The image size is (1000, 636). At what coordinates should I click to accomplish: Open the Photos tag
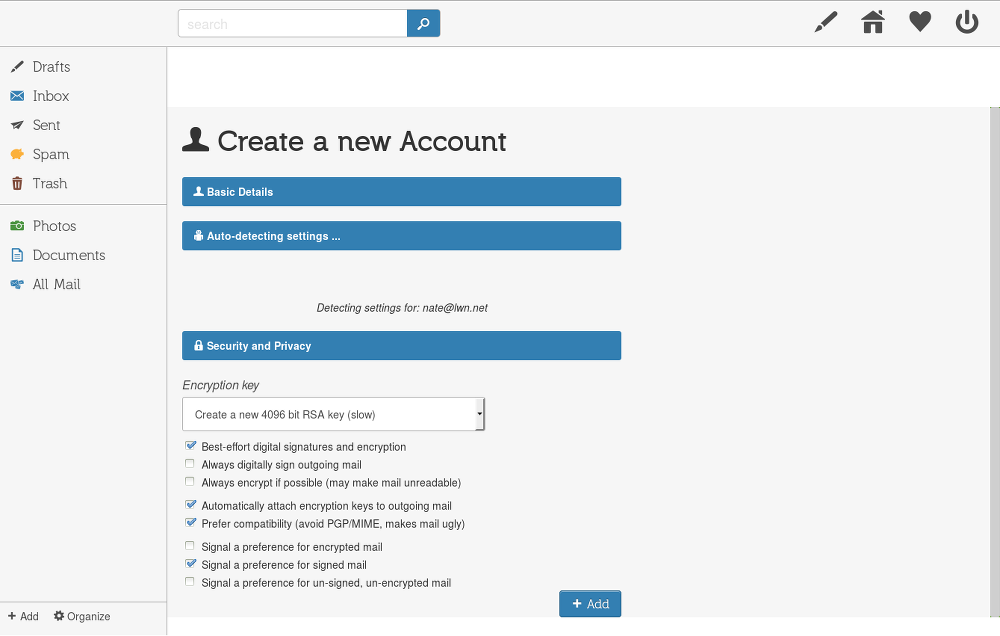(x=54, y=226)
